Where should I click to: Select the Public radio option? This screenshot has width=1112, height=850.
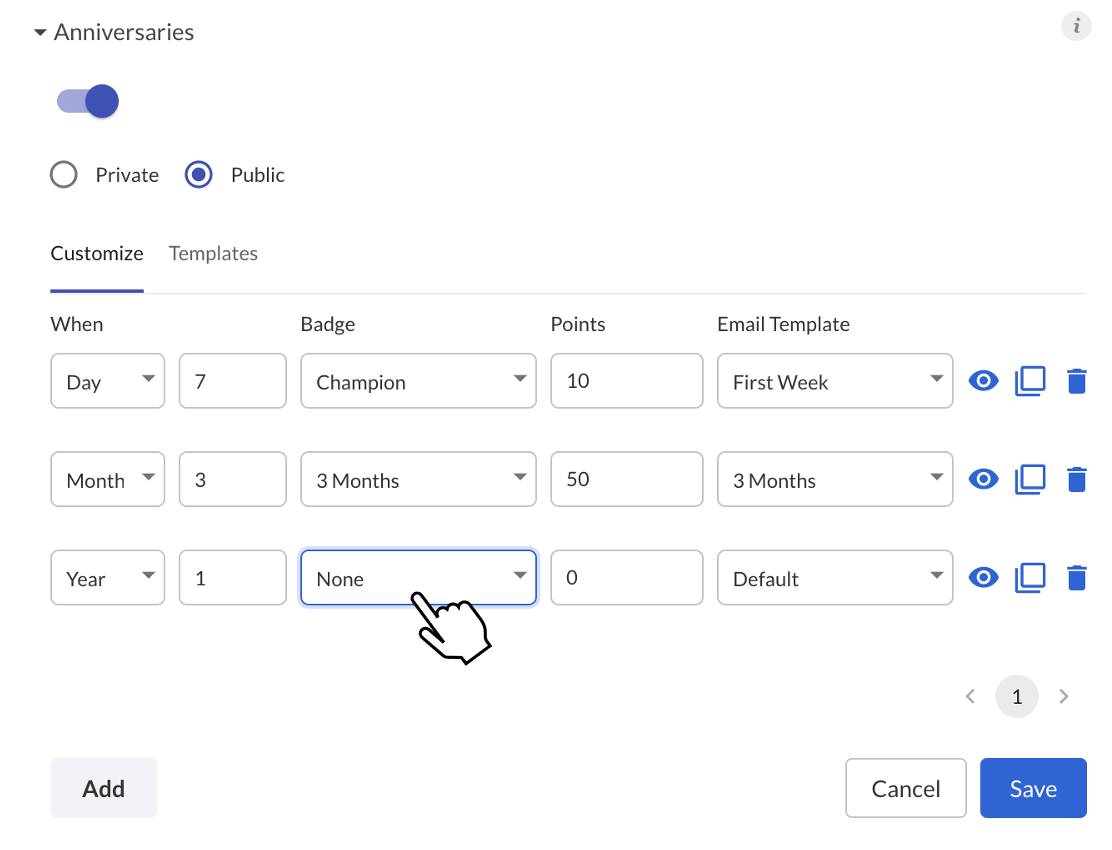coord(199,174)
